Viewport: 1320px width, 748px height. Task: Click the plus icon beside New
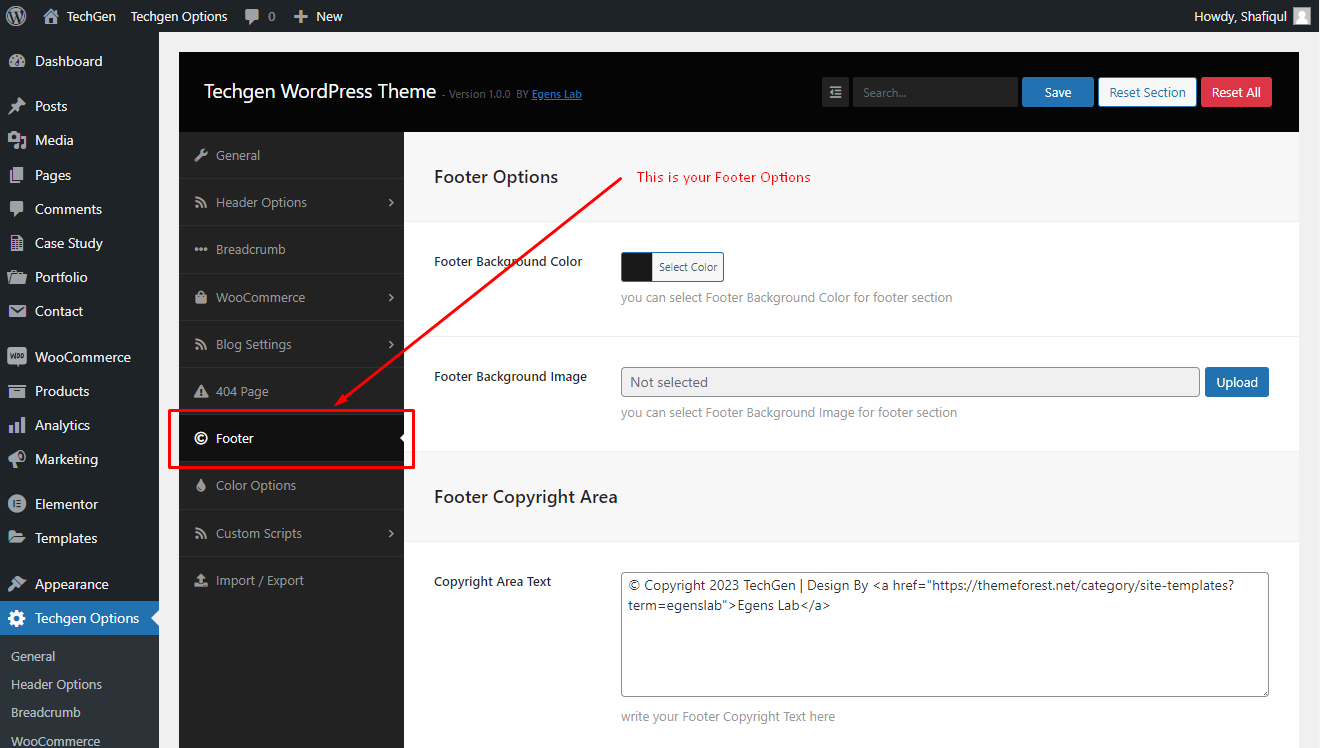tap(300, 16)
